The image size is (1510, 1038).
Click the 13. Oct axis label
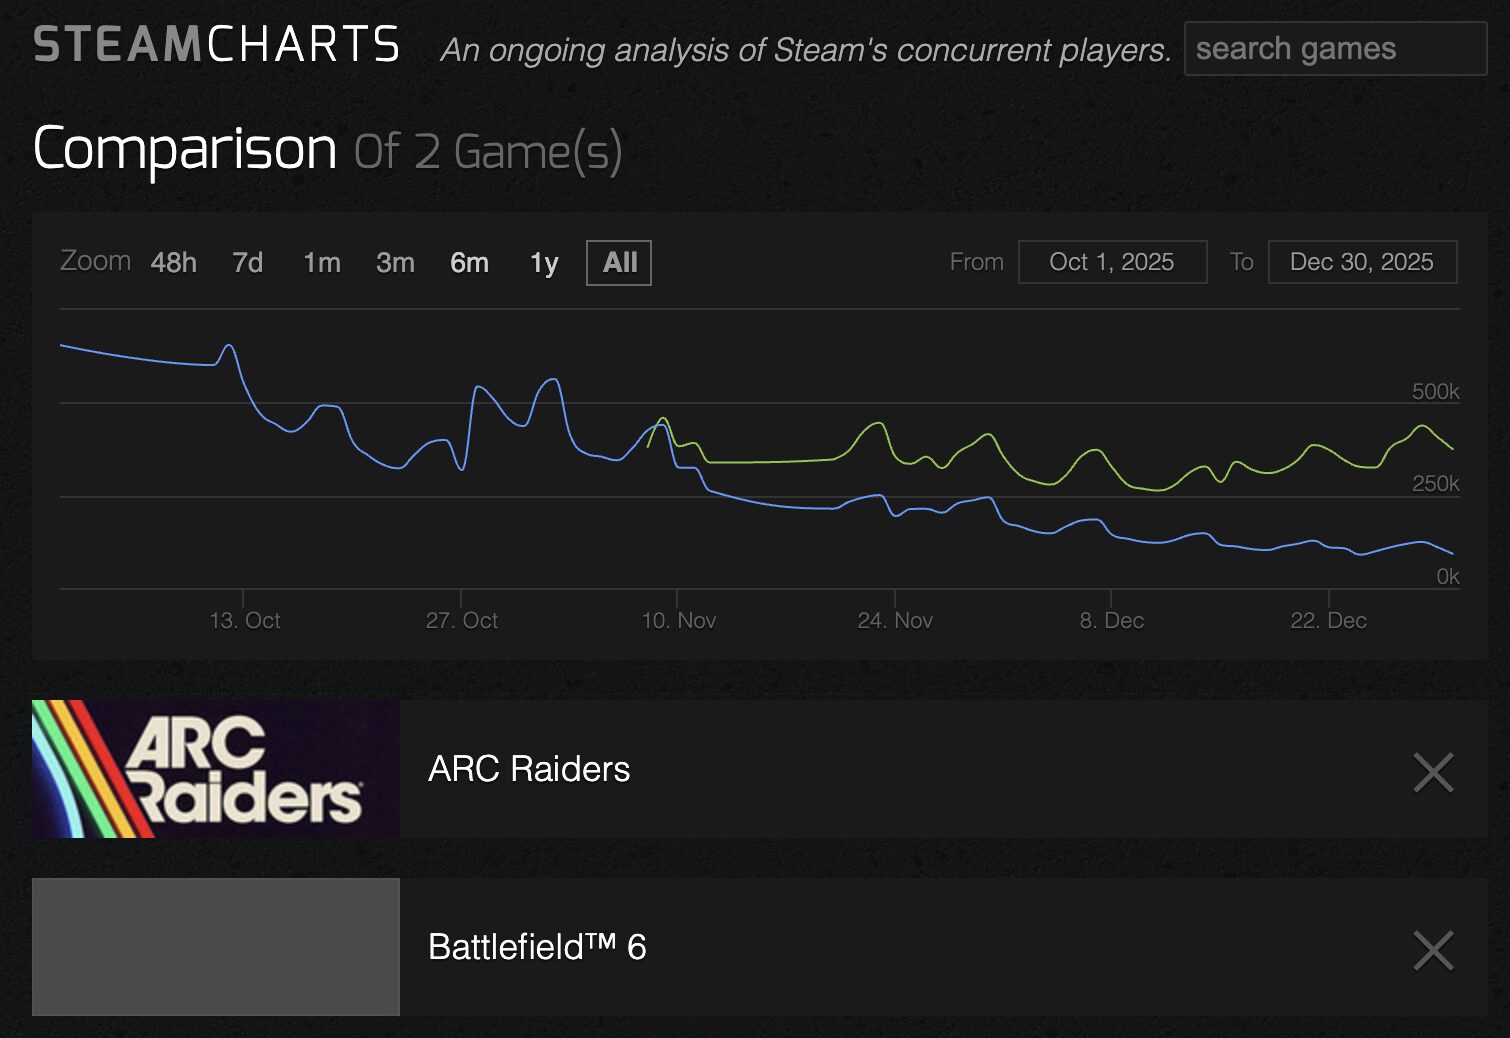pos(245,620)
